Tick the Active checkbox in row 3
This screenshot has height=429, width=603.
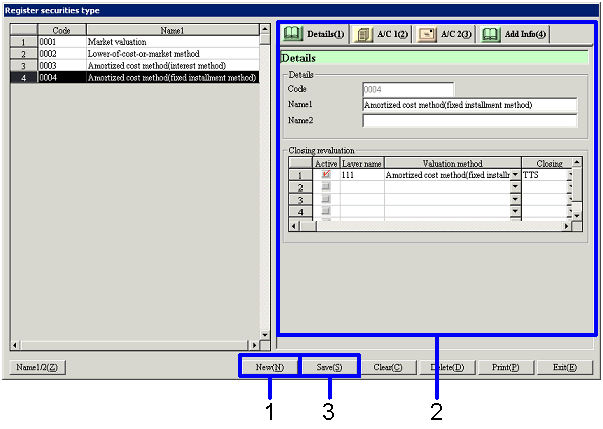coord(326,199)
